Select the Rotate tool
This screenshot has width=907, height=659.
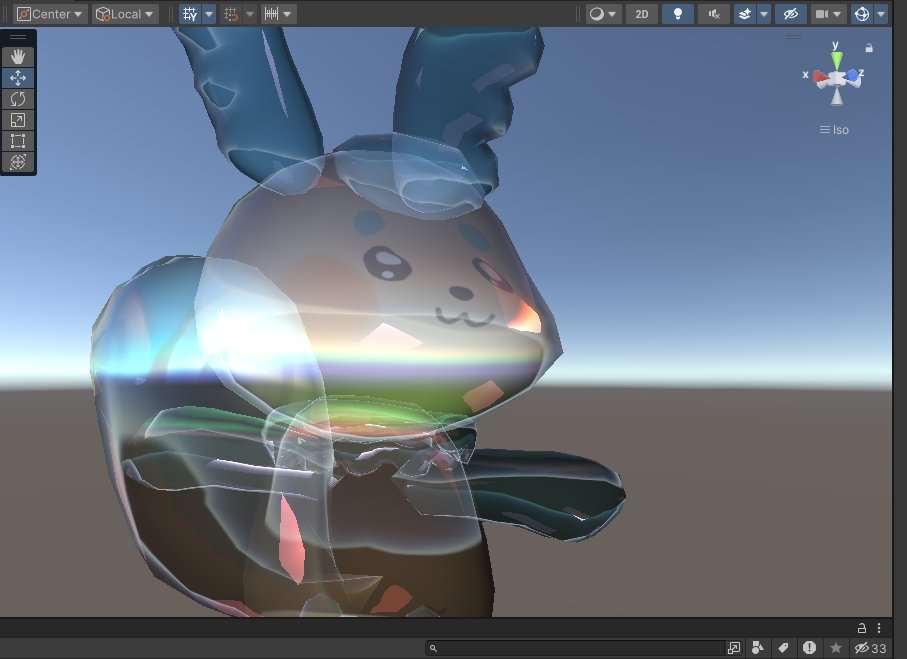[x=18, y=99]
